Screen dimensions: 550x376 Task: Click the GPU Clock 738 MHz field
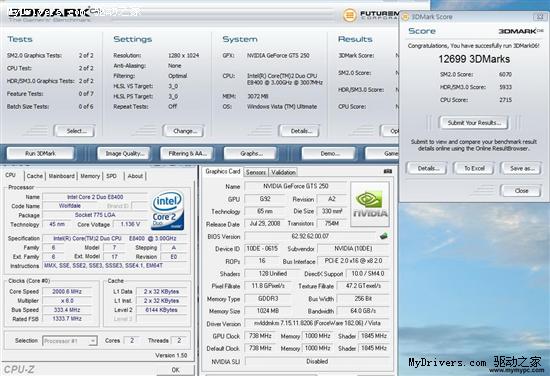coord(260,336)
